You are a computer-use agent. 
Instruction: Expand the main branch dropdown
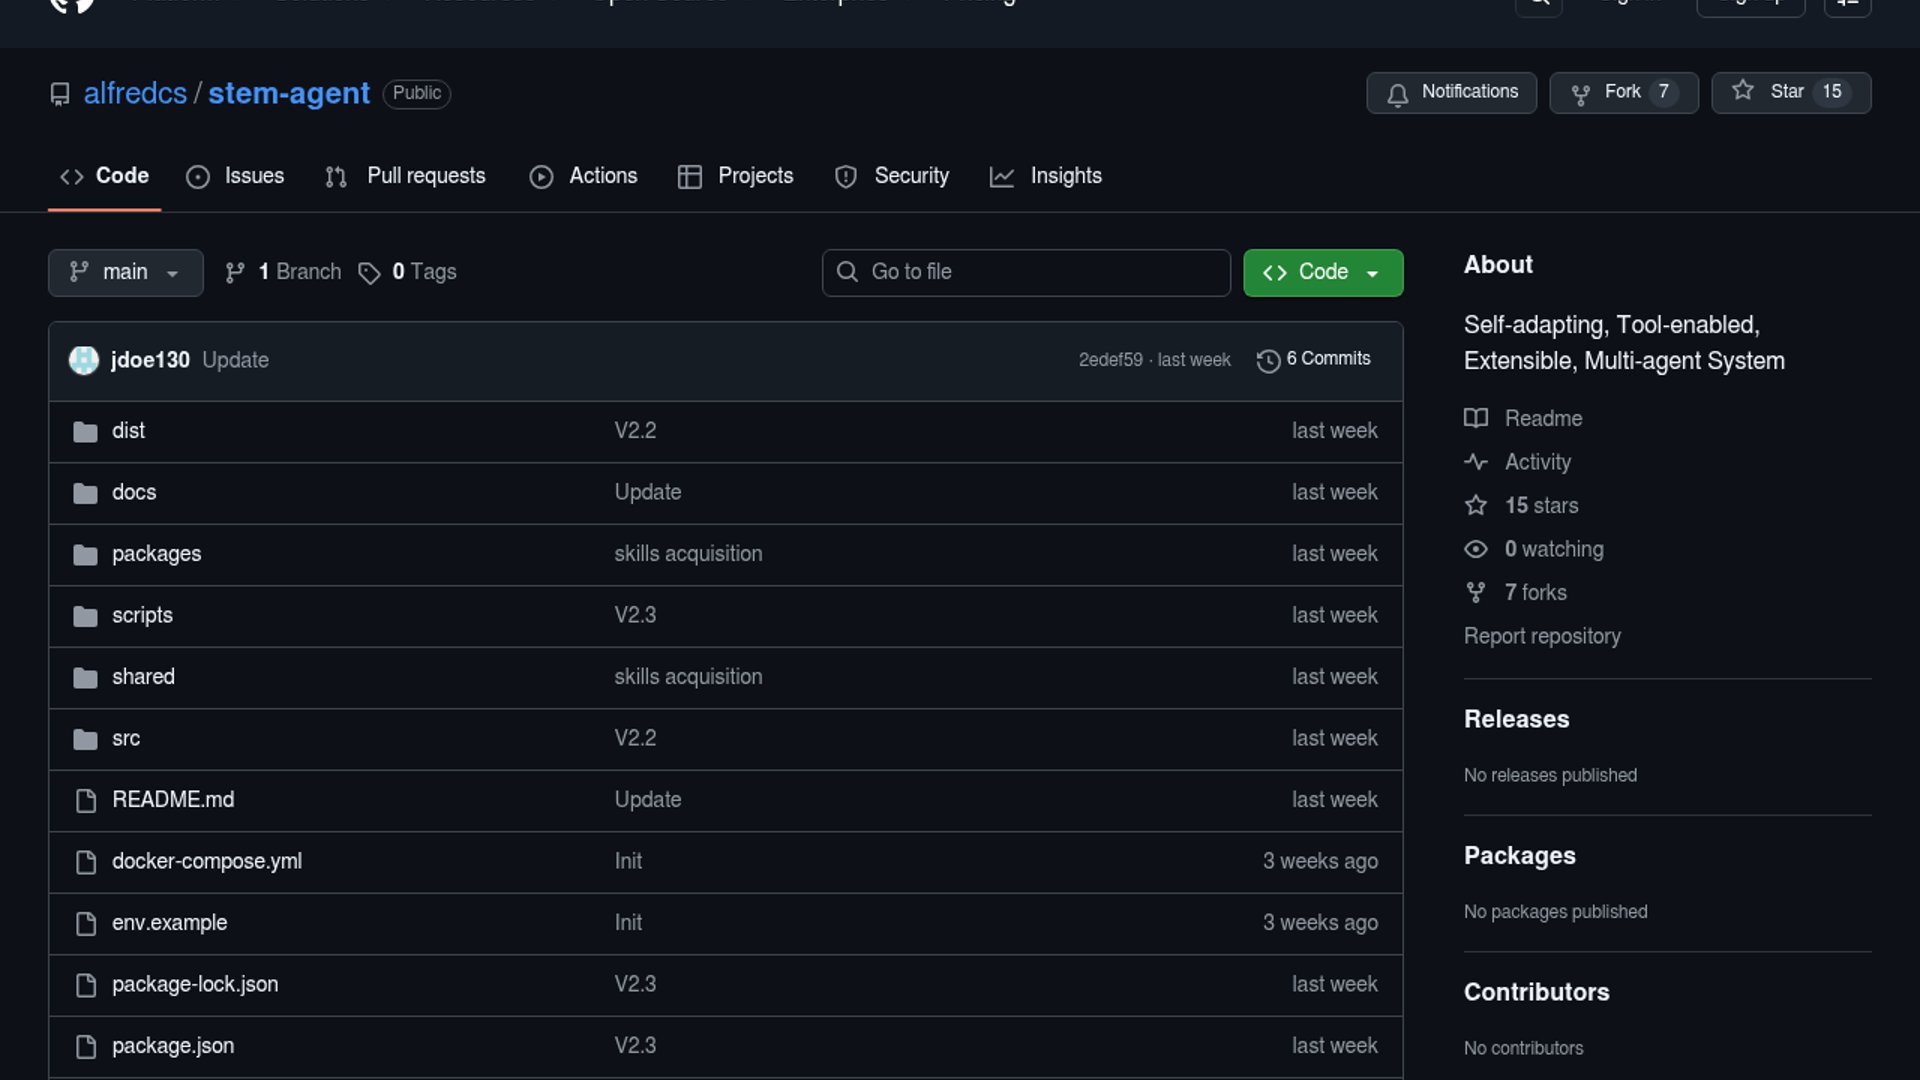(125, 272)
